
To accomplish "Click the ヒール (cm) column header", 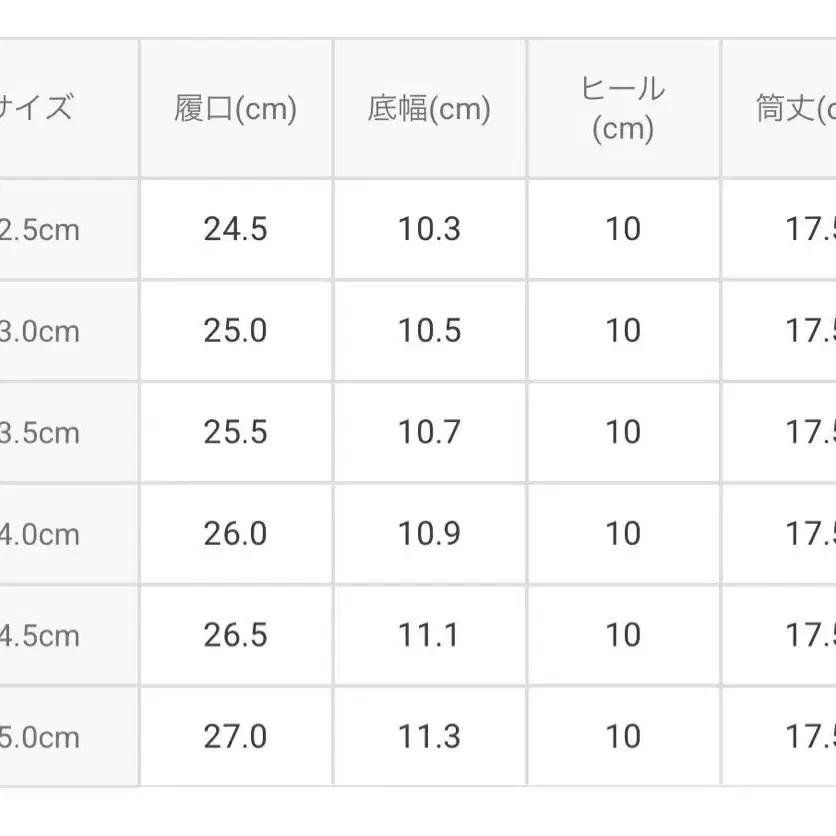I will 622,109.
